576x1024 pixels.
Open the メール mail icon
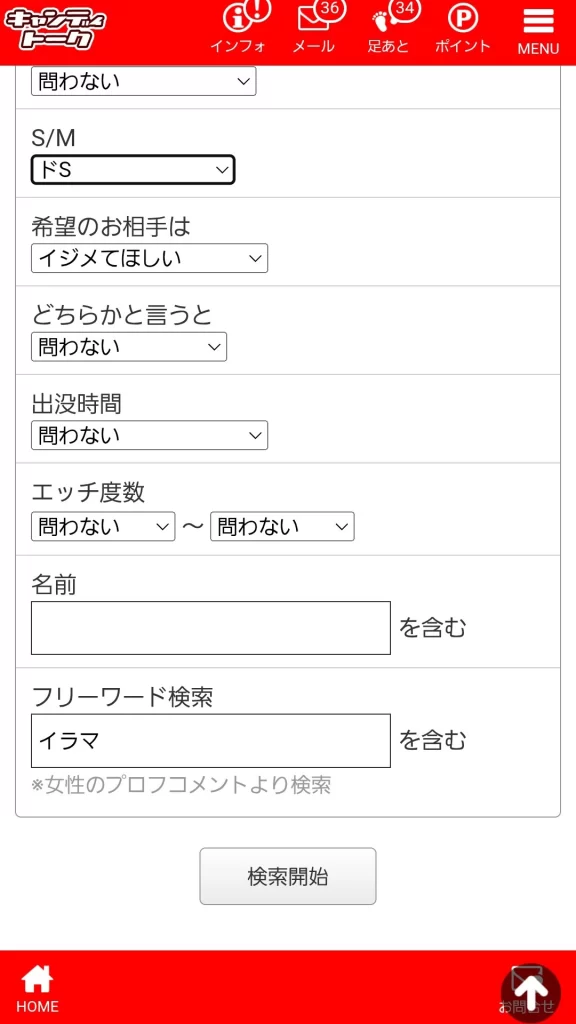(x=314, y=25)
